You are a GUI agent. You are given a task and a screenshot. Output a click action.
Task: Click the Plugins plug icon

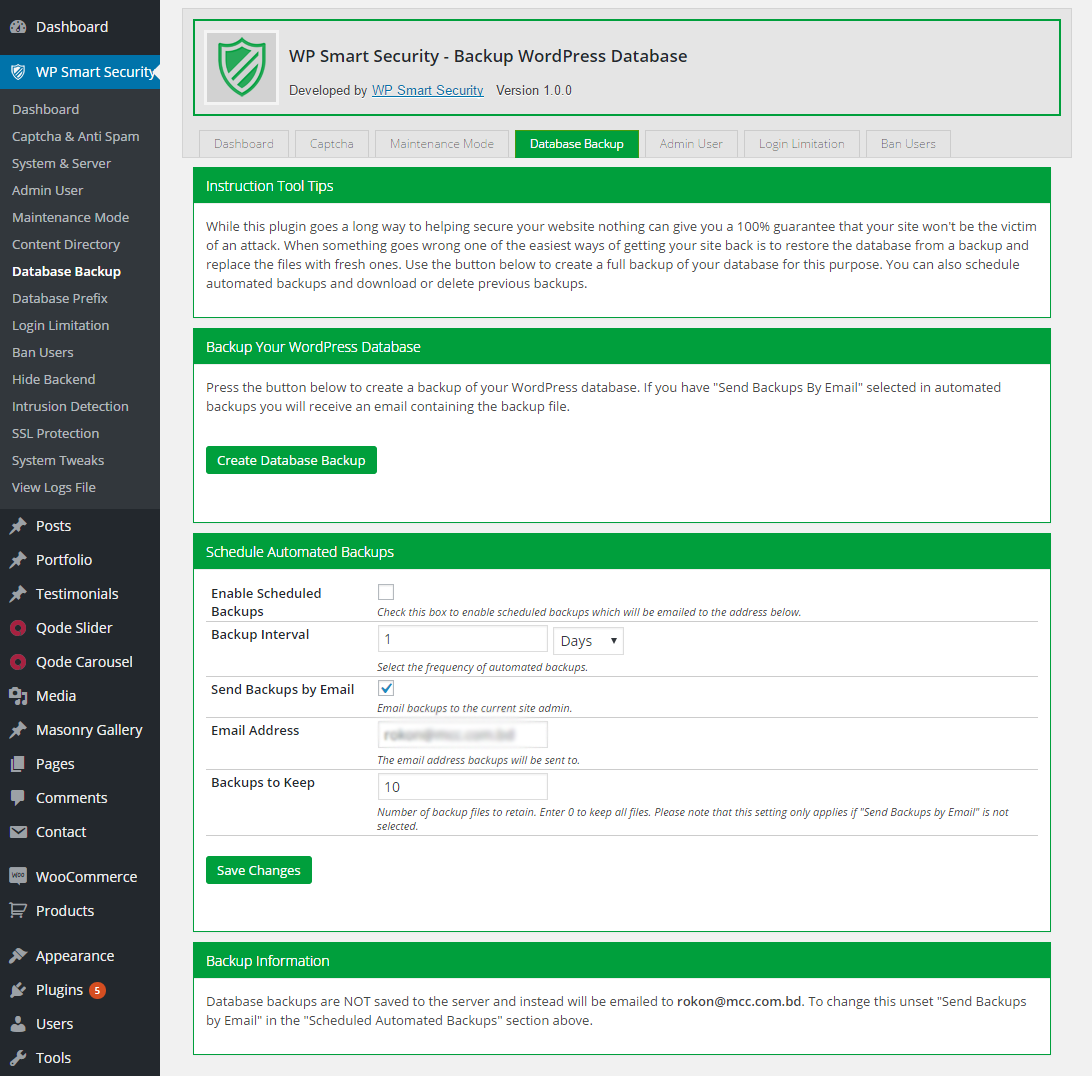(x=18, y=990)
